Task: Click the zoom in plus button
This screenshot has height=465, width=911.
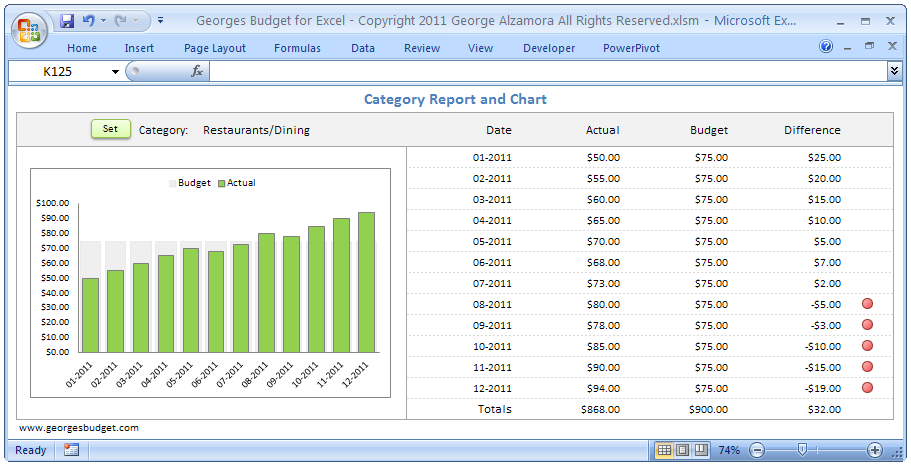Action: (875, 450)
